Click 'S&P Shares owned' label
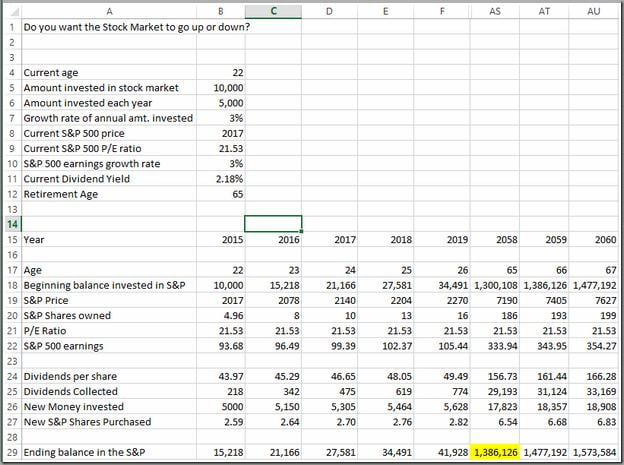Screen dimensions: 624x465 click(x=67, y=316)
